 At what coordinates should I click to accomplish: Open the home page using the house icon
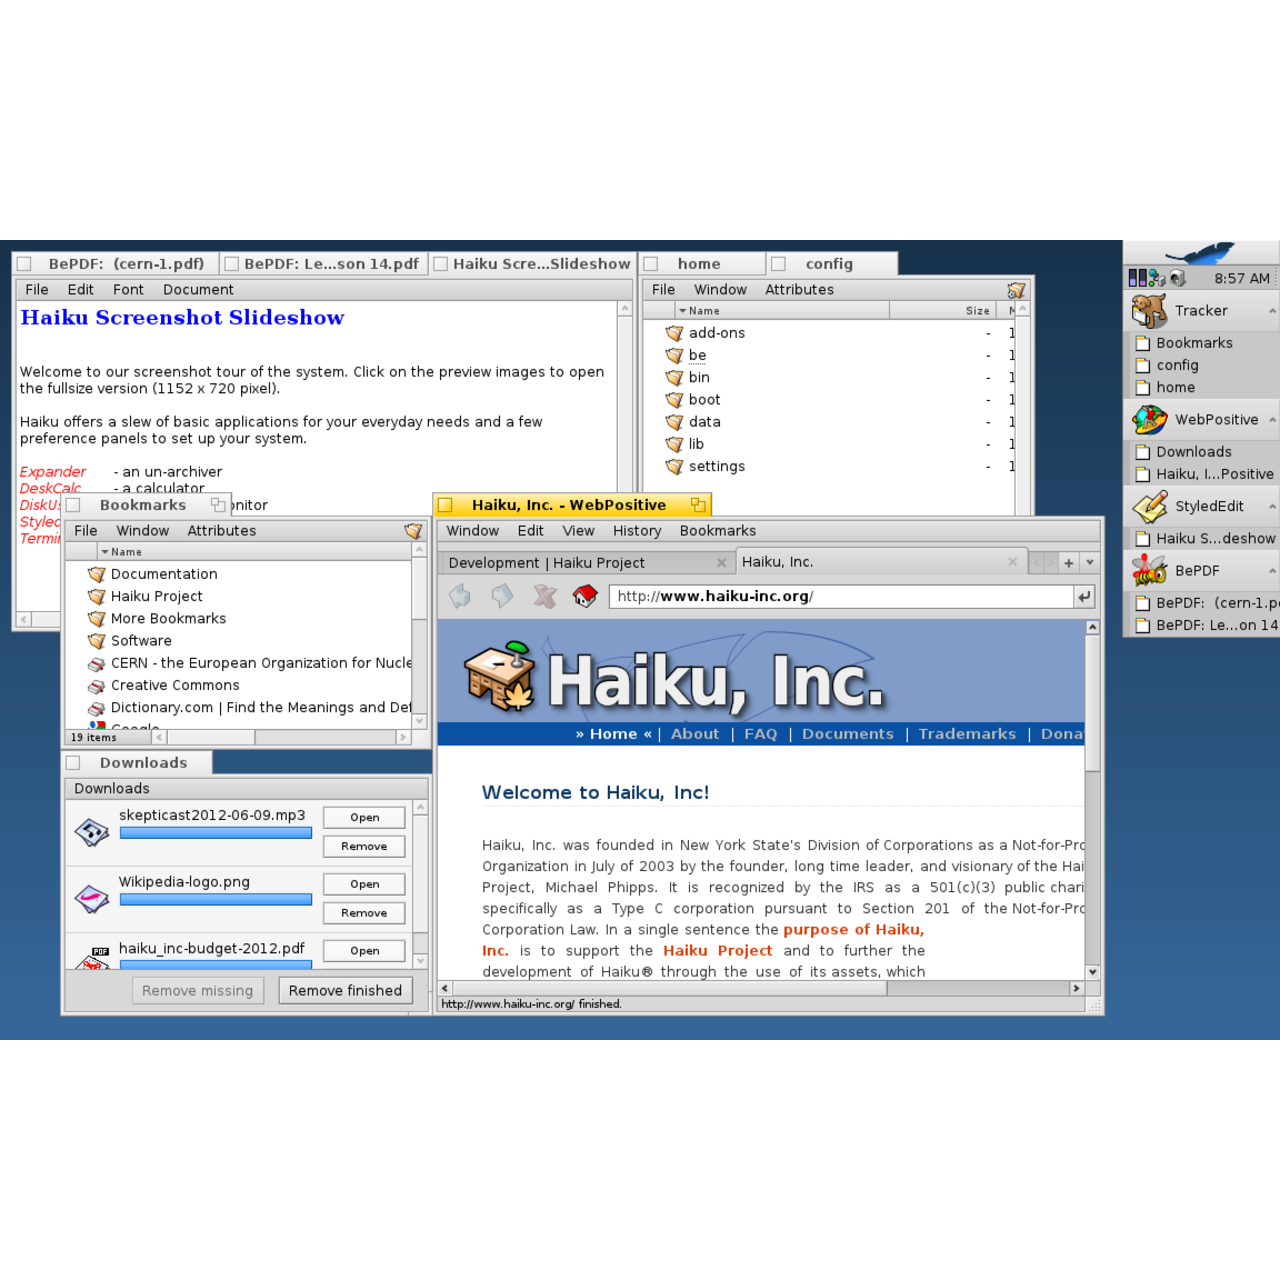coord(585,596)
